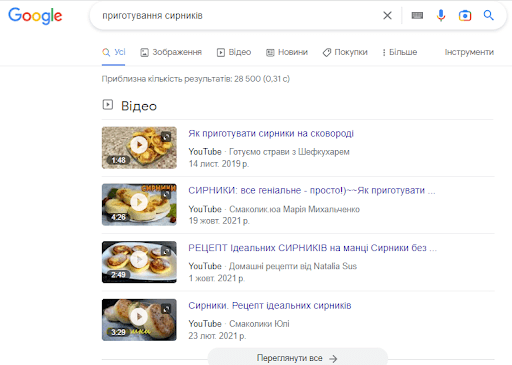Open the on-screen keyboard icon
Viewport: 512px width, 365px height.
[x=417, y=15]
